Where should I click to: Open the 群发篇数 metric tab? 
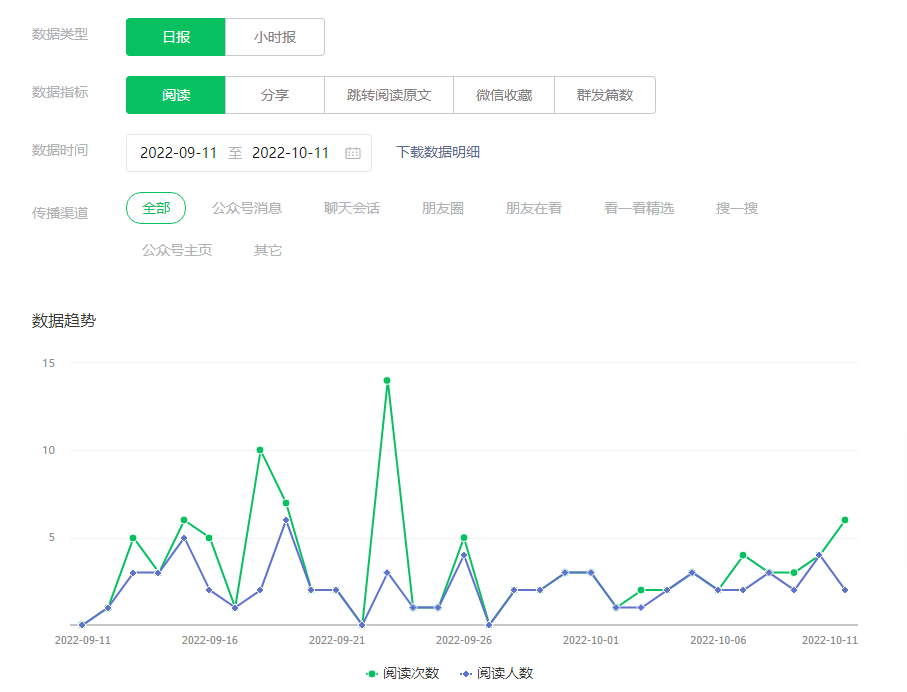click(605, 95)
